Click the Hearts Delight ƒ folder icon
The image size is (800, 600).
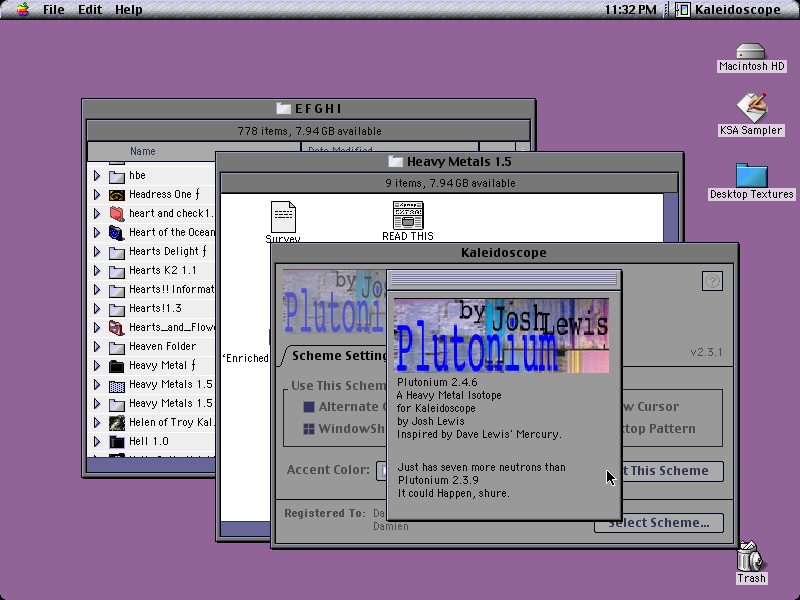[x=117, y=252]
